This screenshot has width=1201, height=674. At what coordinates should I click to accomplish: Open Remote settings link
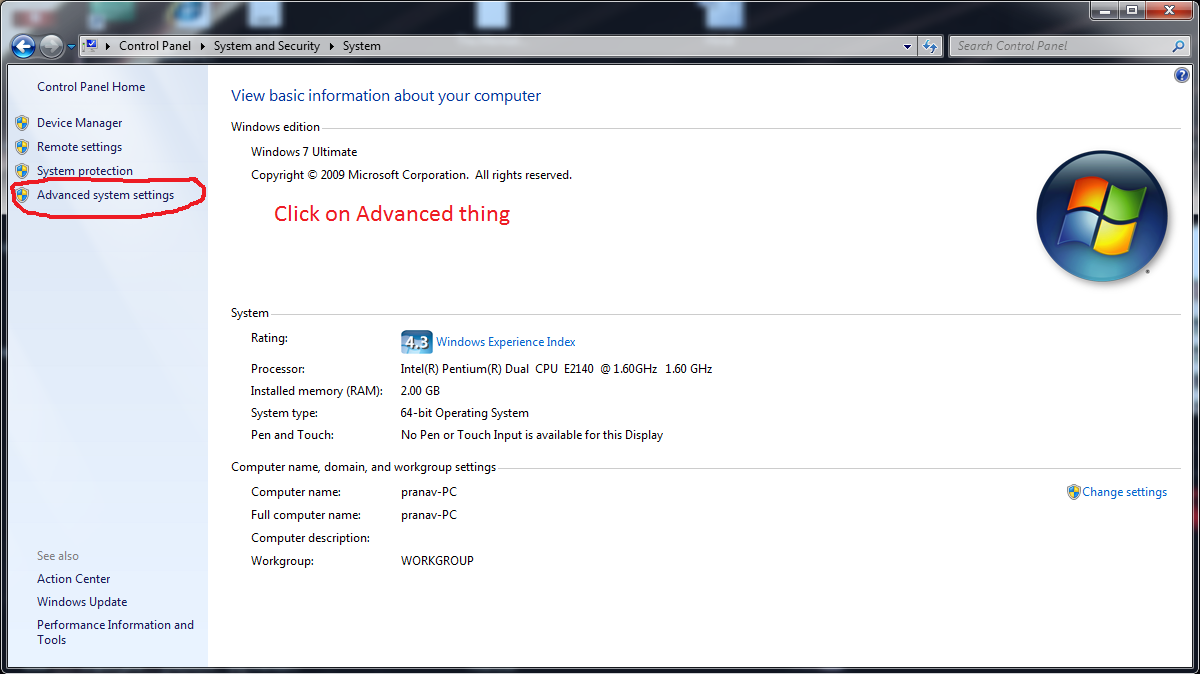[79, 147]
